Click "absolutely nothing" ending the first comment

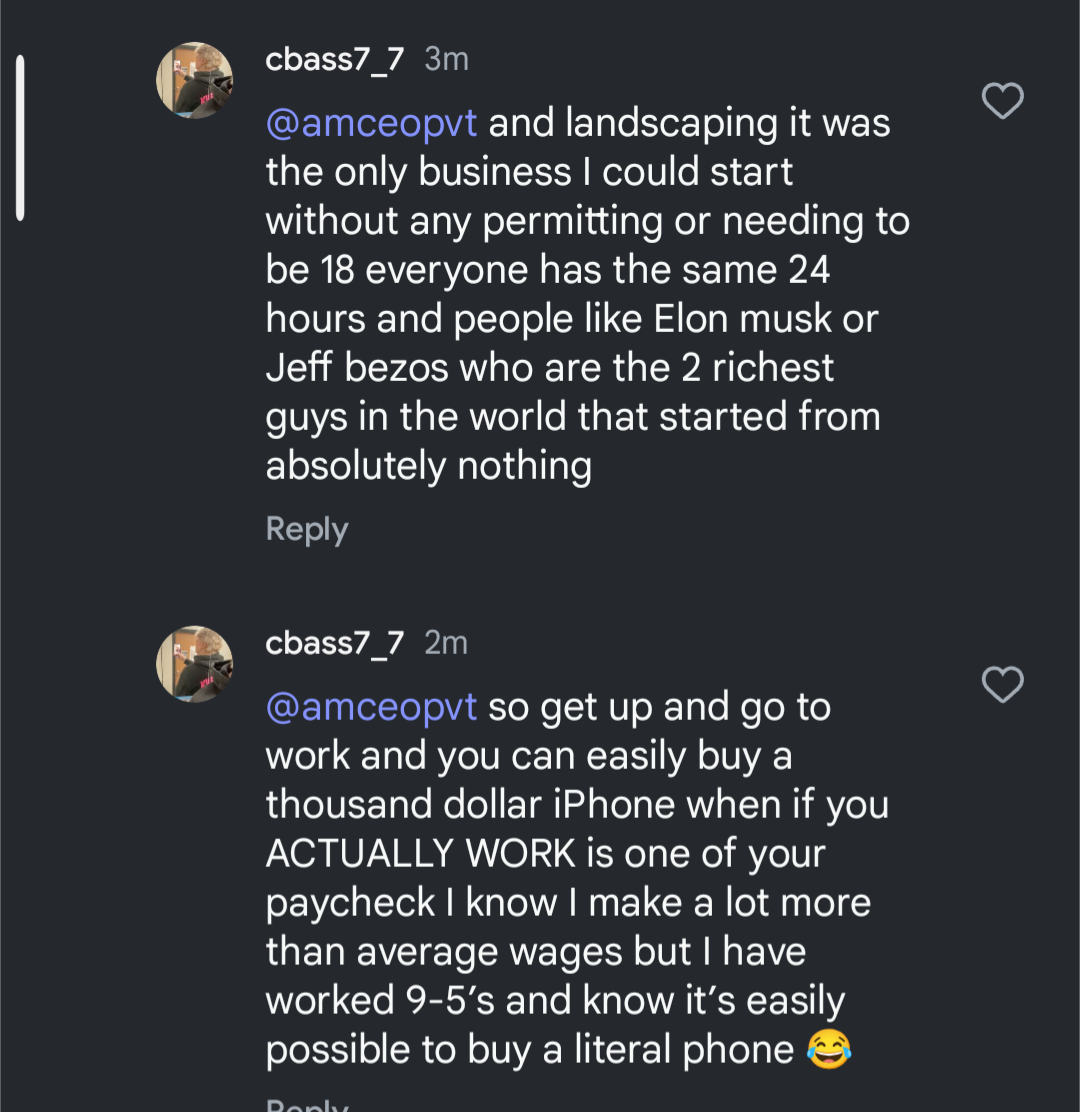428,466
